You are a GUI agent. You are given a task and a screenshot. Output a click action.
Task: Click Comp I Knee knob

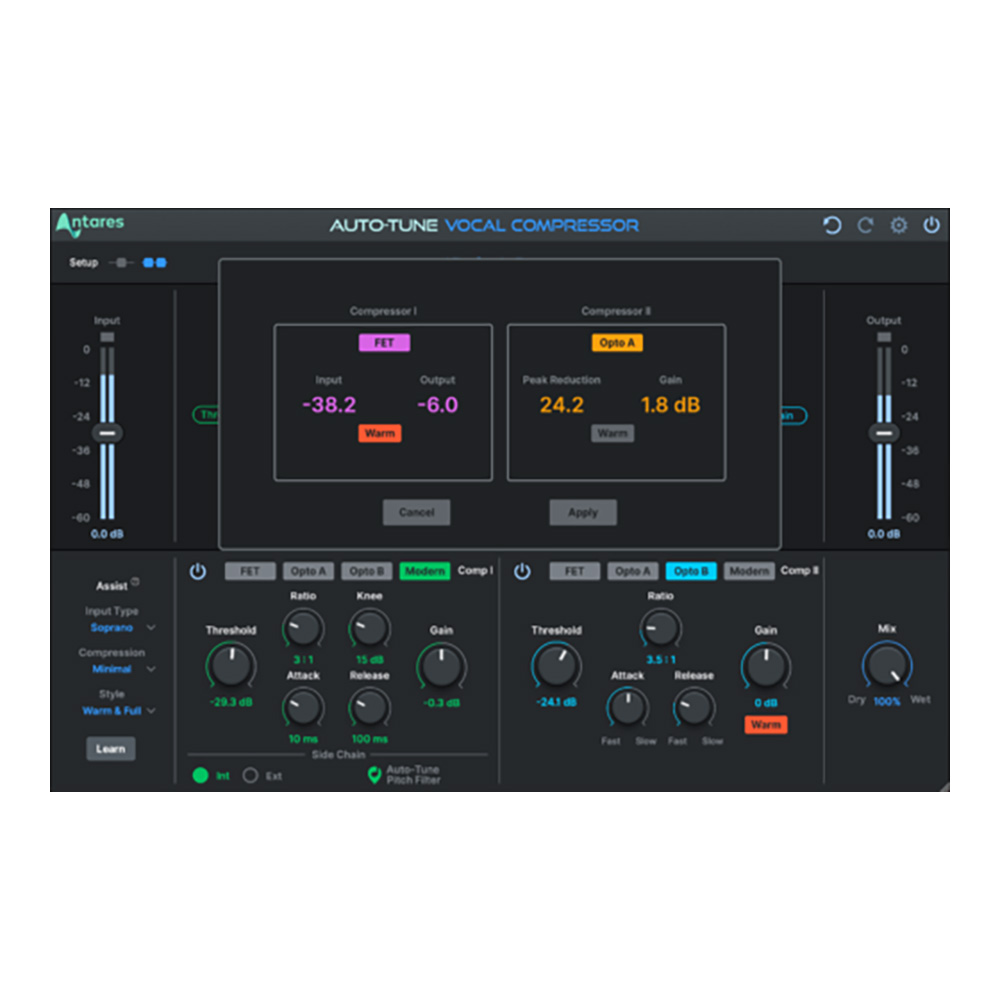pos(369,628)
